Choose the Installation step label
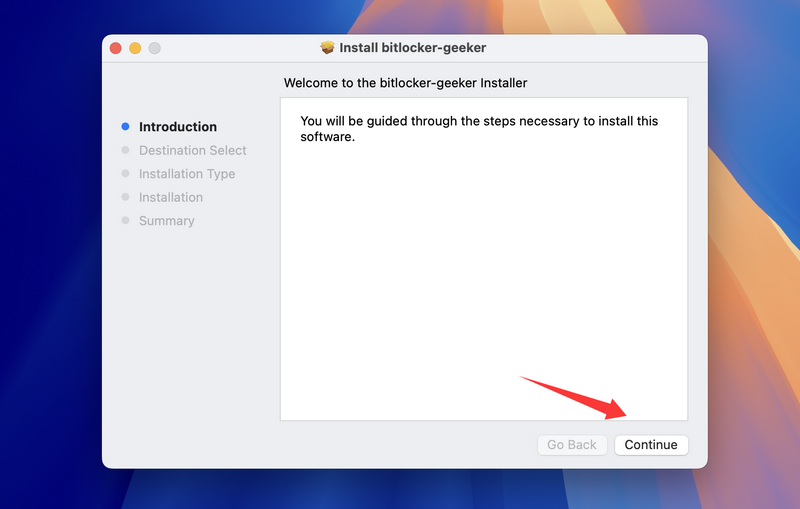This screenshot has height=509, width=800. pyautogui.click(x=171, y=197)
